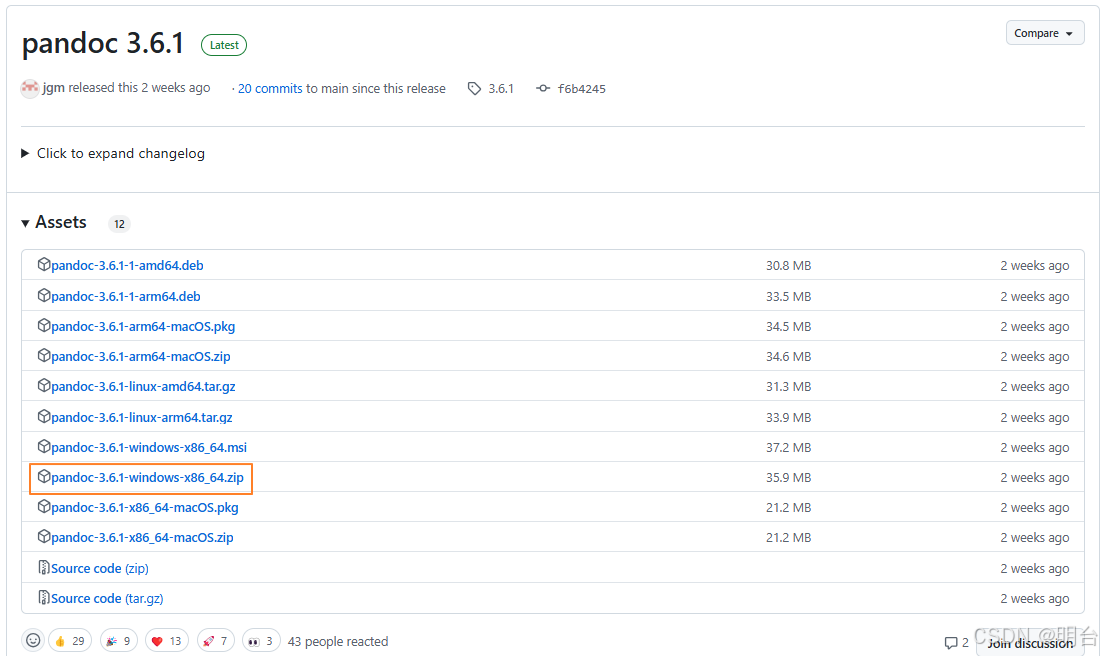Open commit f6b4245 link

582,89
